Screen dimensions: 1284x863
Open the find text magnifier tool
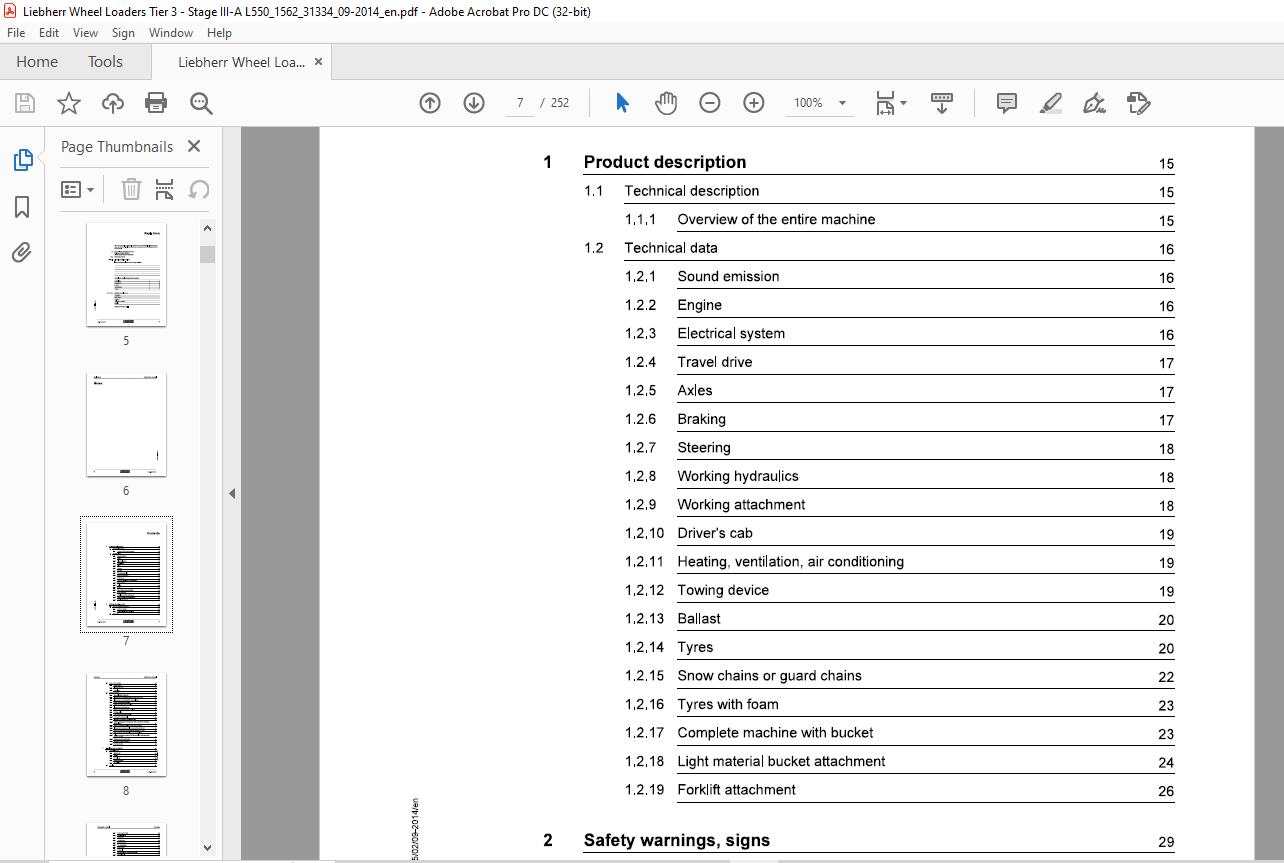[201, 103]
